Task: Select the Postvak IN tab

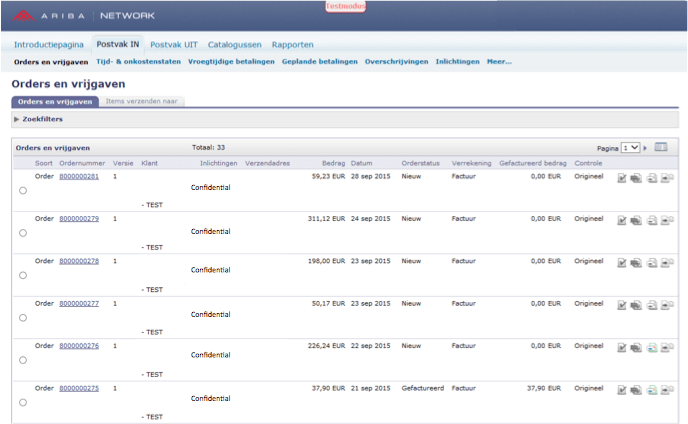Action: pos(118,44)
